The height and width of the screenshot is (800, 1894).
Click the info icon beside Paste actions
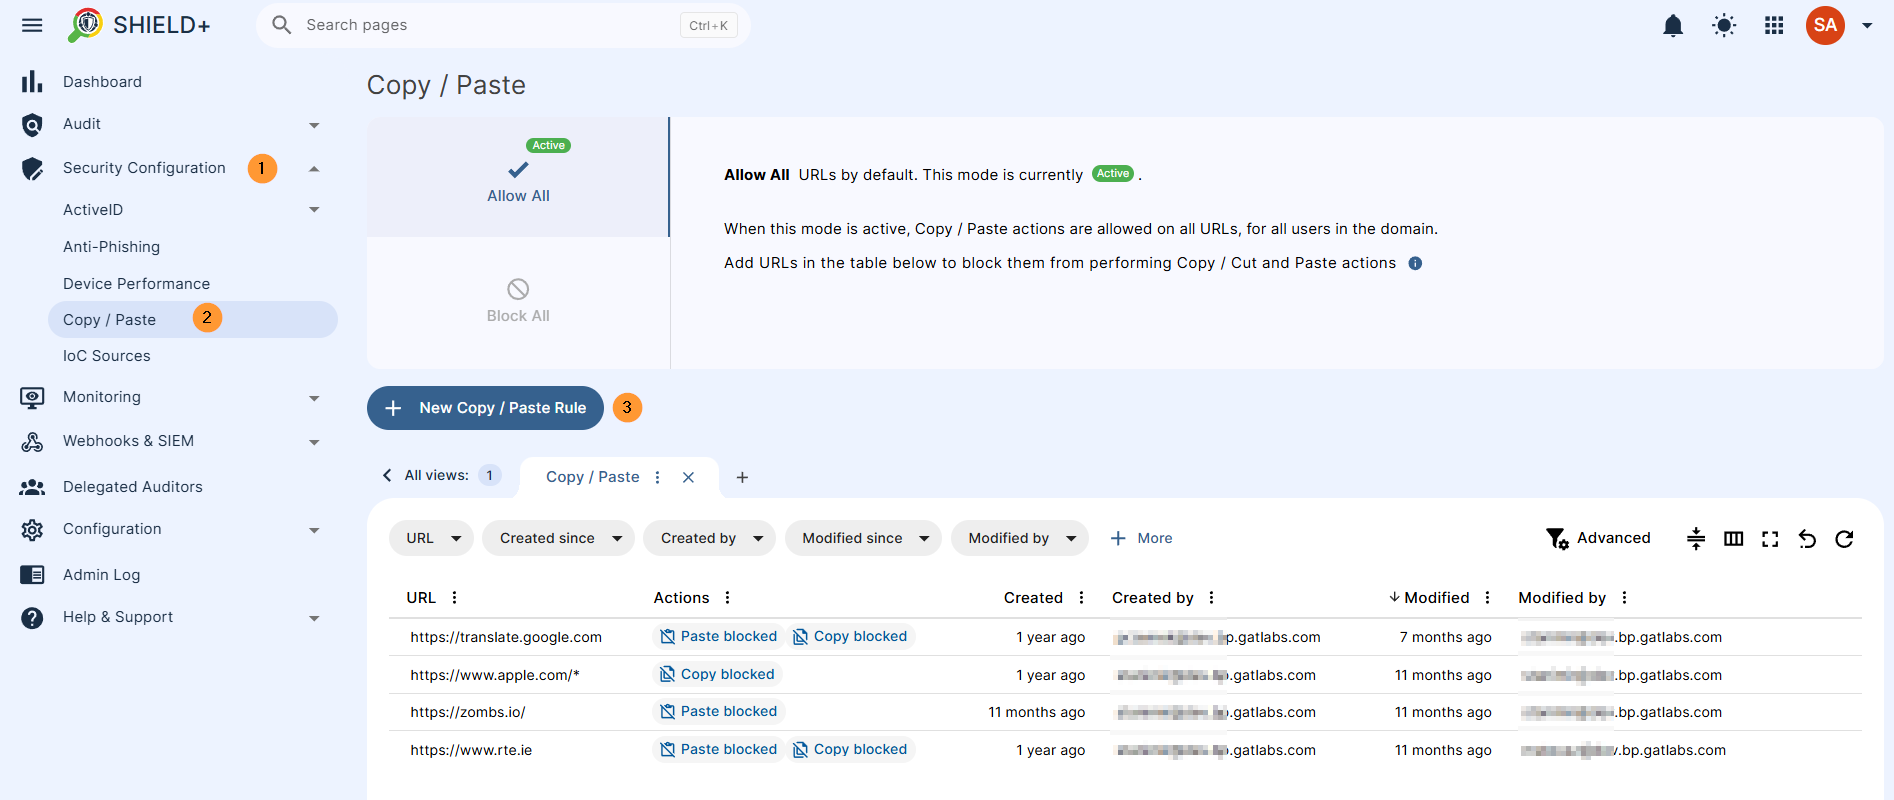[x=1415, y=263]
